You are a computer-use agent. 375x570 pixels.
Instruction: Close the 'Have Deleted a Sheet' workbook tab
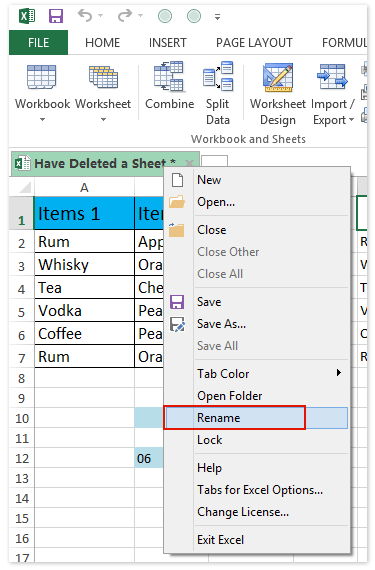189,163
